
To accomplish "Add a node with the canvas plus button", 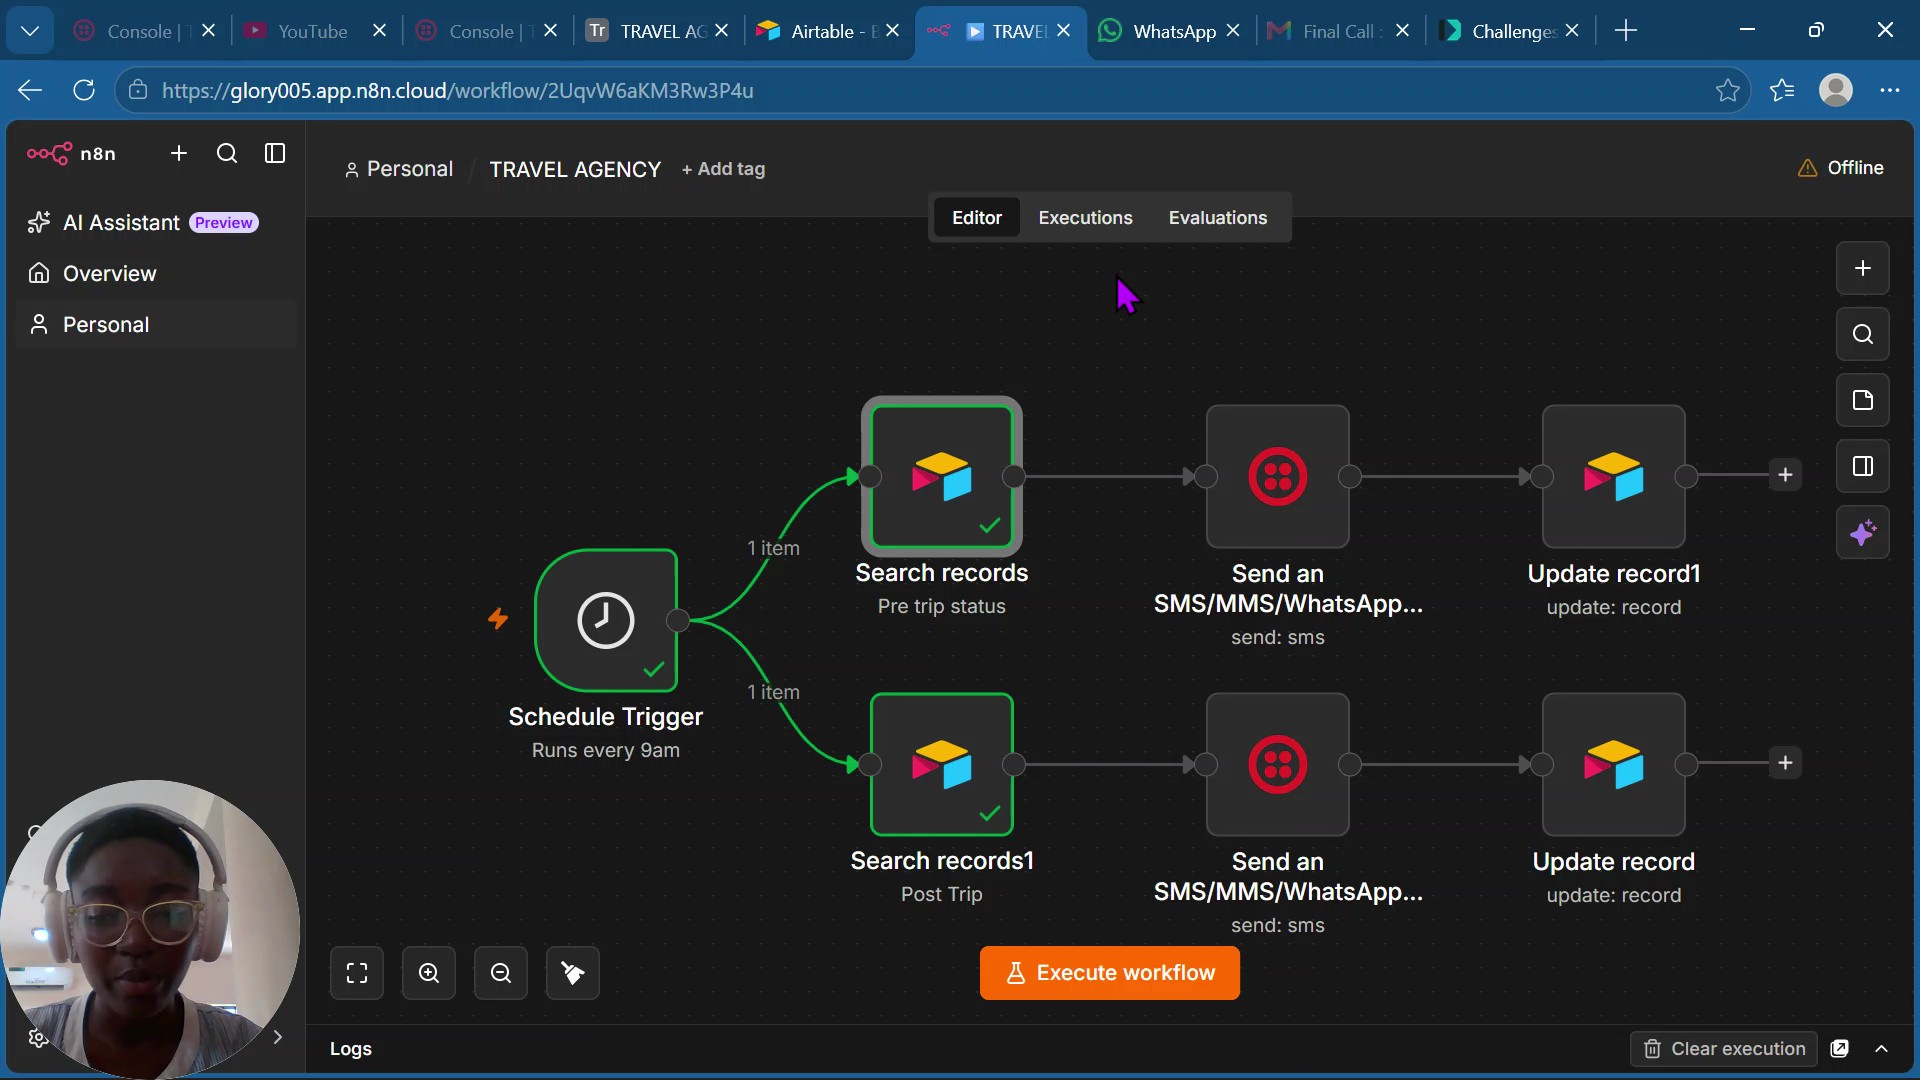I will tap(1862, 268).
